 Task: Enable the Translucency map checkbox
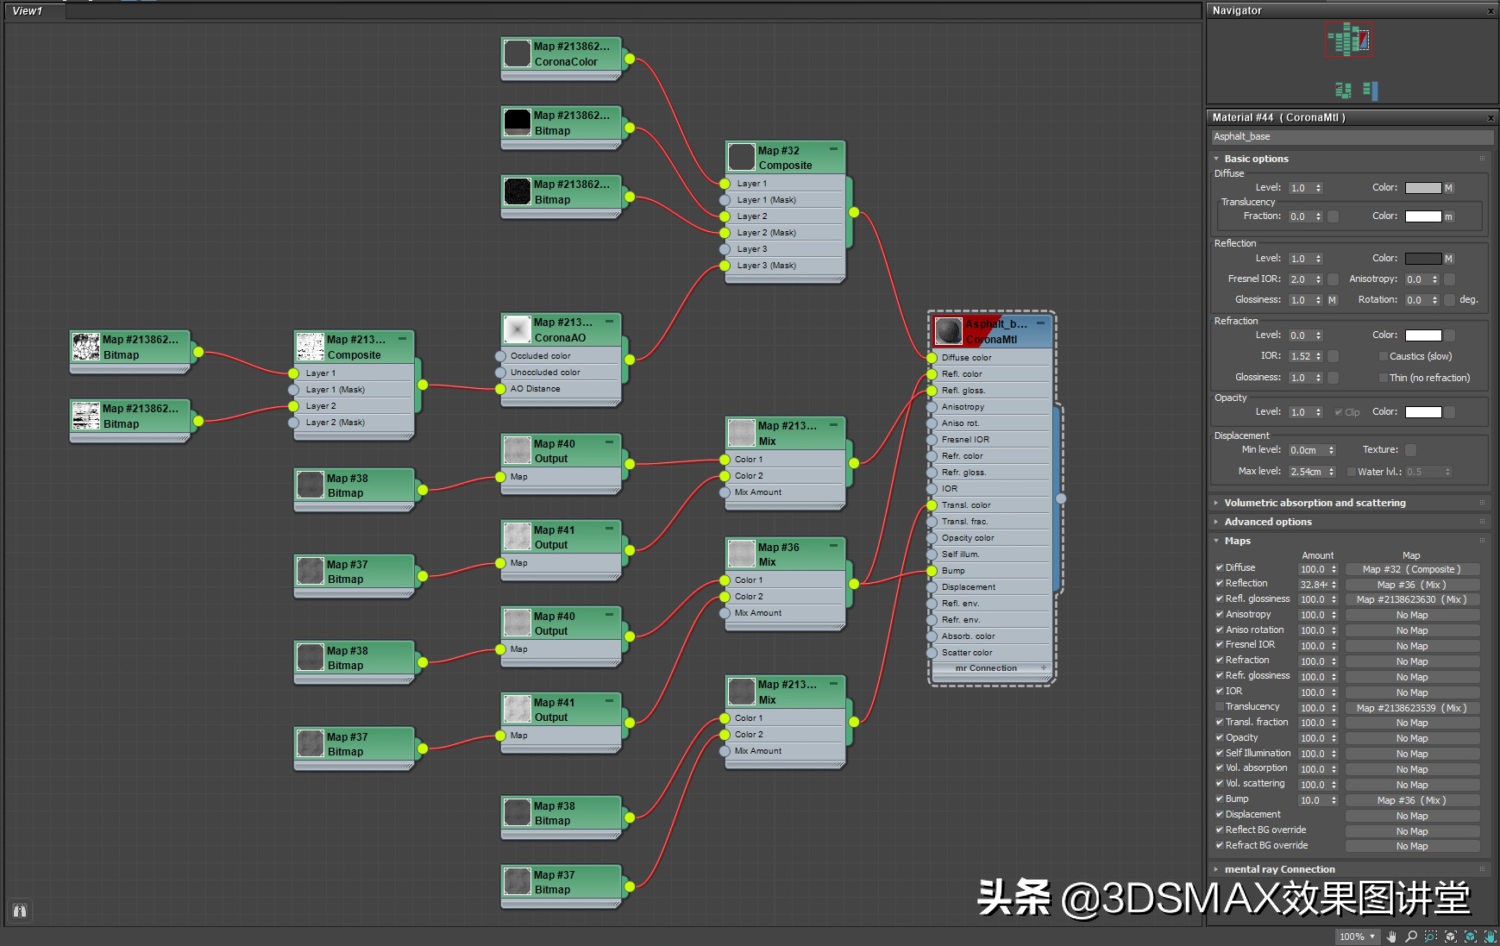coord(1219,707)
